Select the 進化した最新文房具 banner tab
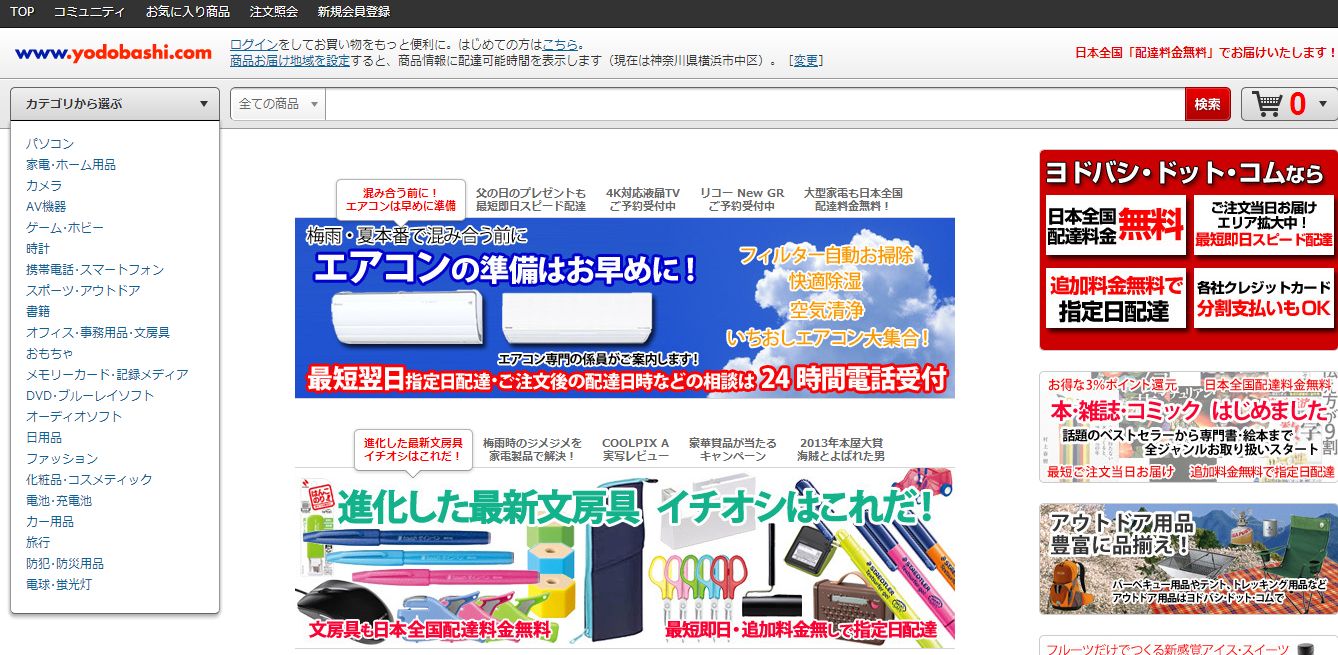 click(x=413, y=449)
